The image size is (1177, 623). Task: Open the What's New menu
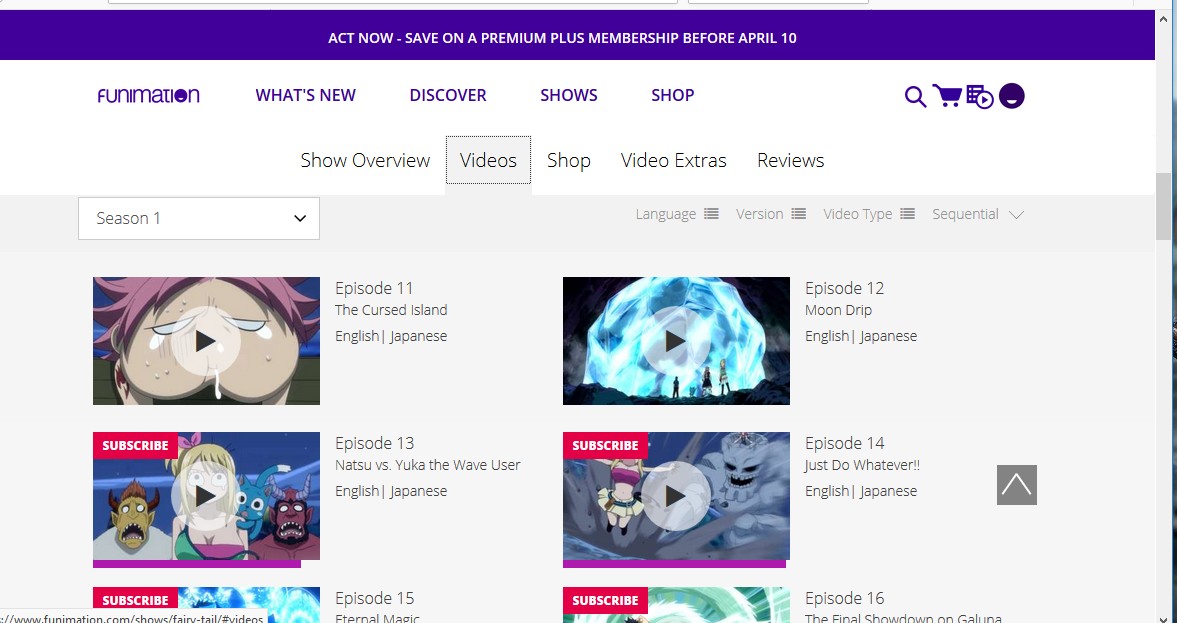tap(306, 95)
